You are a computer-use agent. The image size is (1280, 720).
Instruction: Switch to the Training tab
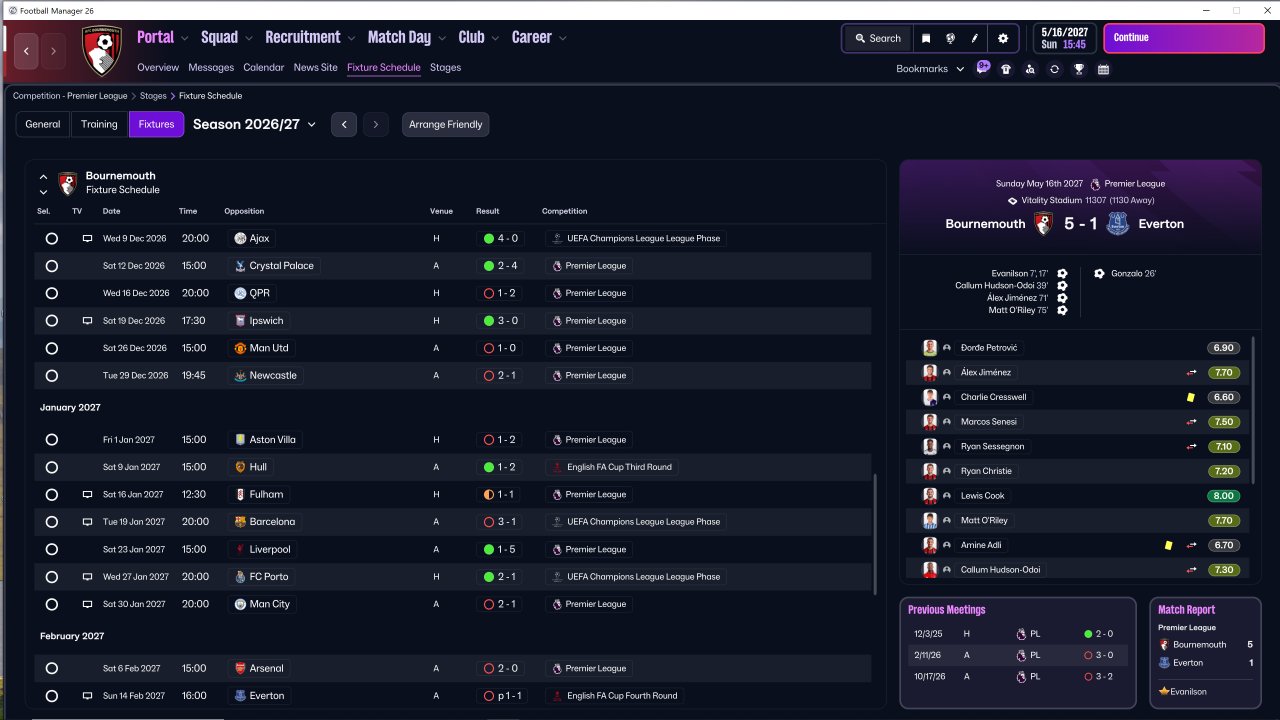coord(99,125)
